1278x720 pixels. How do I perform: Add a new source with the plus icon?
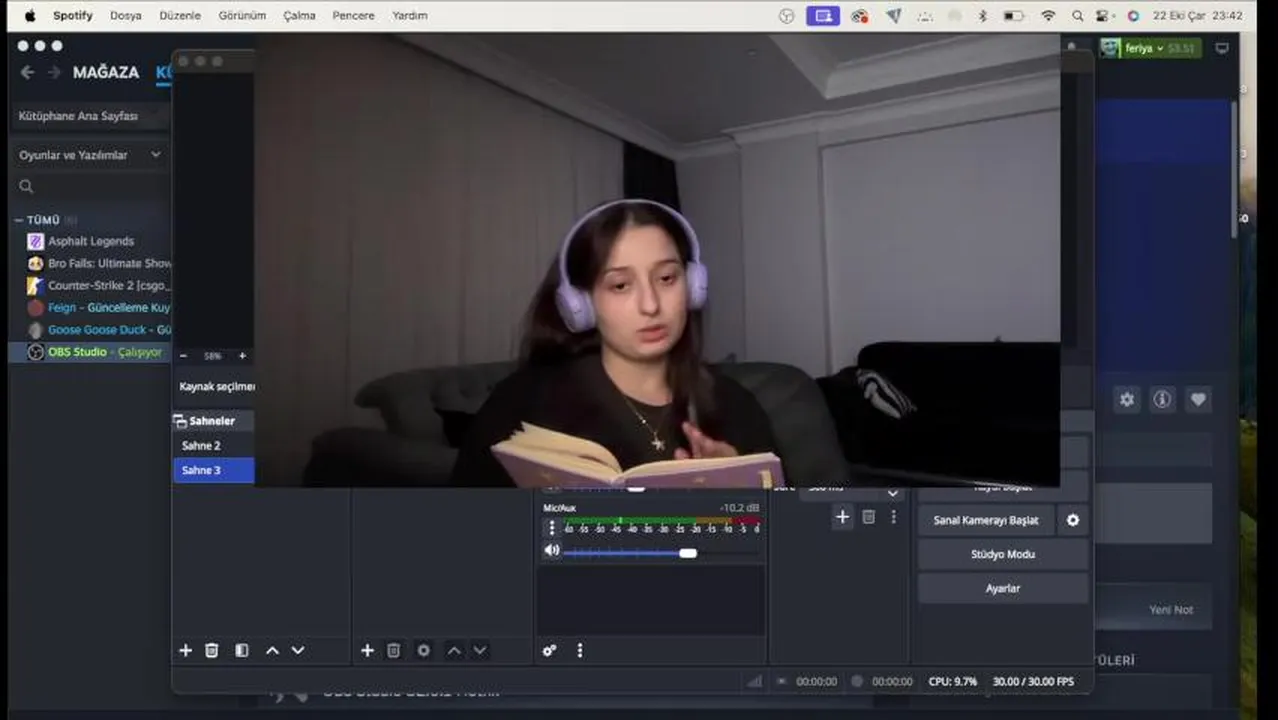(367, 650)
